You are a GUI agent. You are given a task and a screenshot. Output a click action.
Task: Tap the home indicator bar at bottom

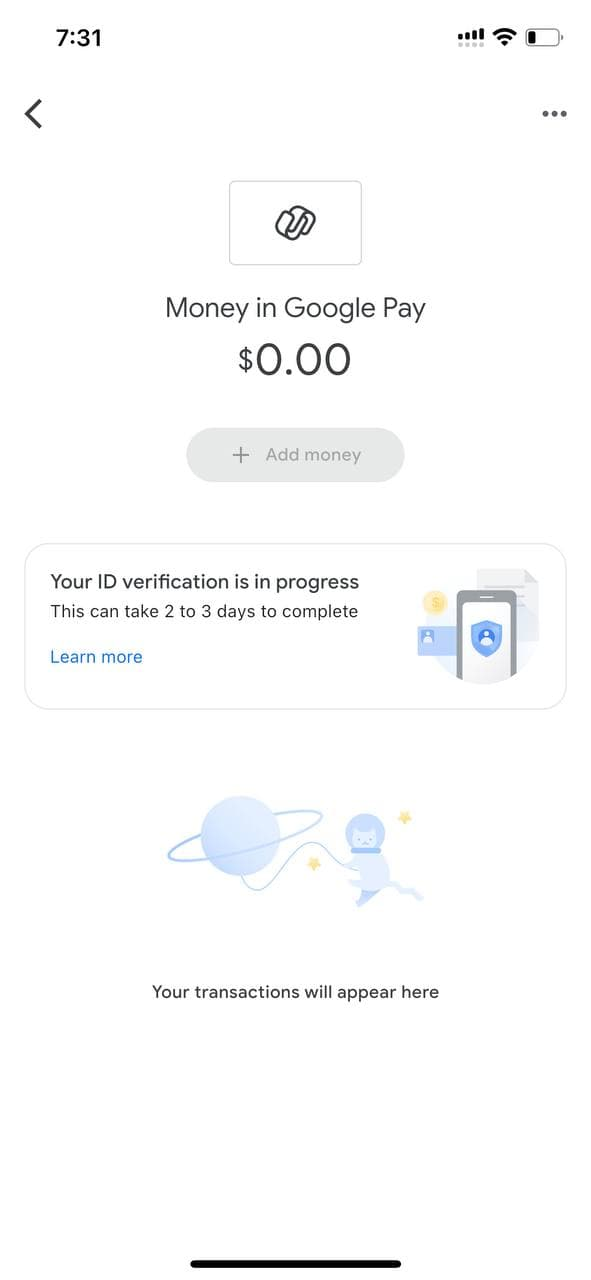tap(296, 1264)
